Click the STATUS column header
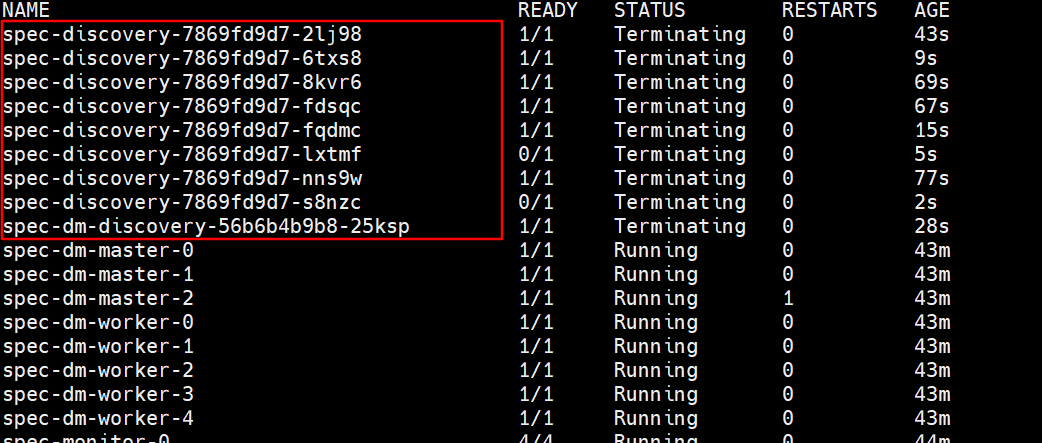1042x443 pixels. point(650,10)
